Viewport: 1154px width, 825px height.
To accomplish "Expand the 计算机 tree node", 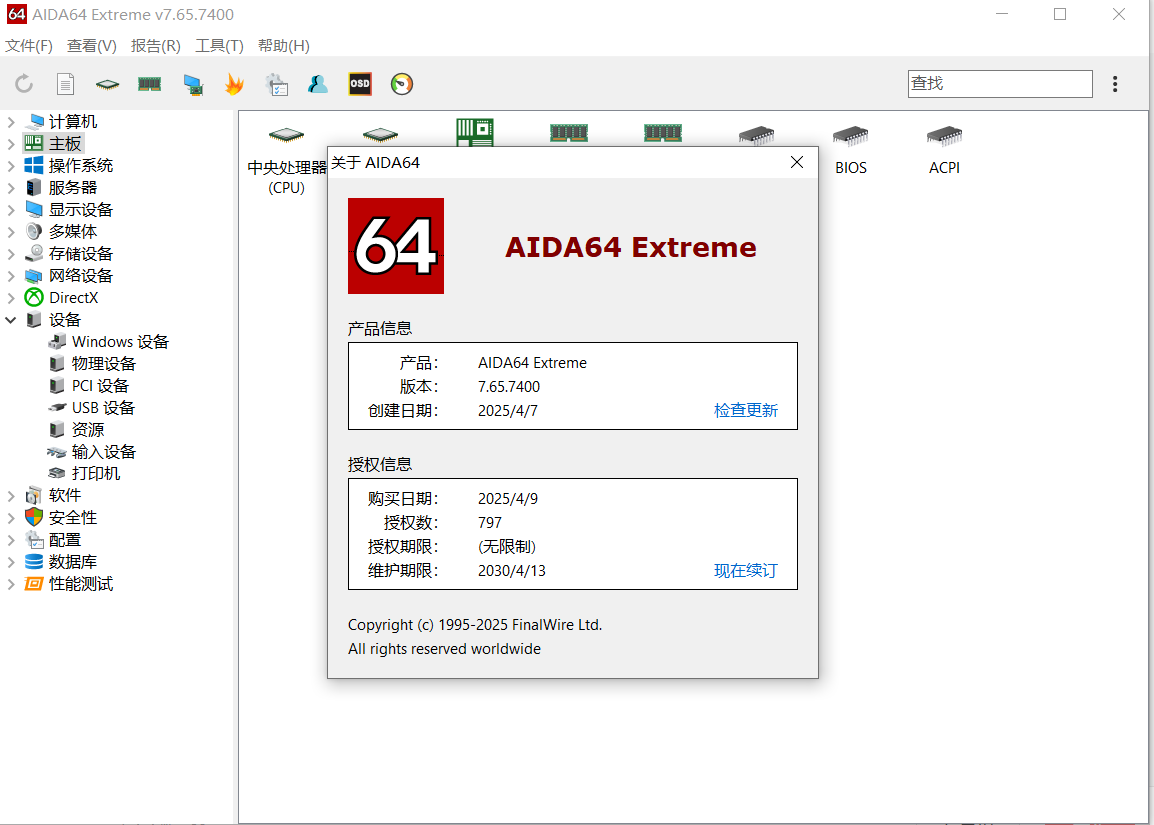I will (11, 121).
